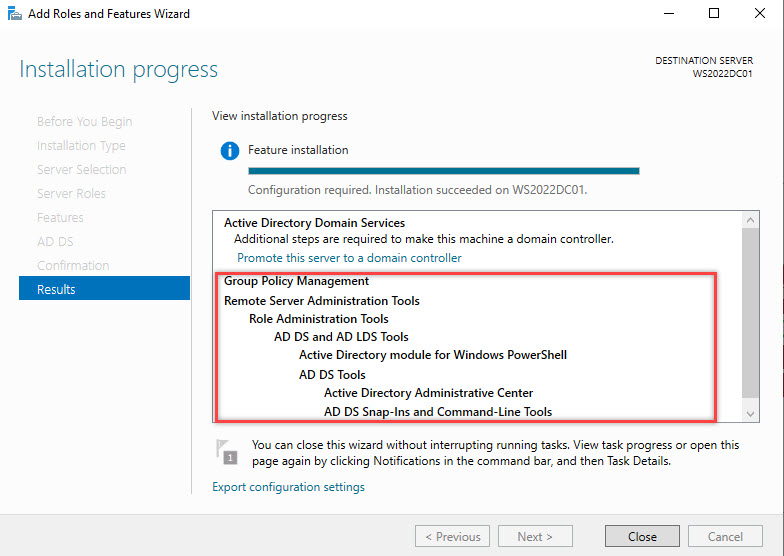Image resolution: width=784 pixels, height=556 pixels.
Task: Click the Active Directory Administrative Center entry
Action: tap(428, 392)
